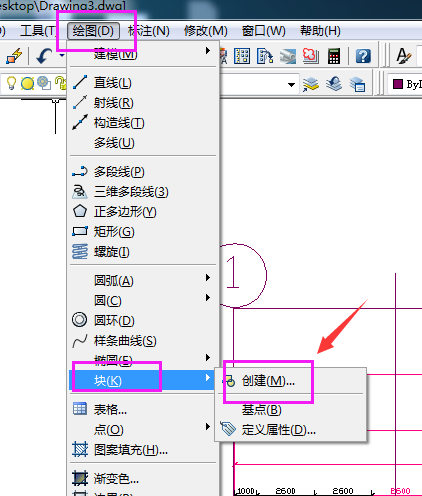Click highlighted 块(K) menu item
The image size is (422, 496).
point(143,380)
